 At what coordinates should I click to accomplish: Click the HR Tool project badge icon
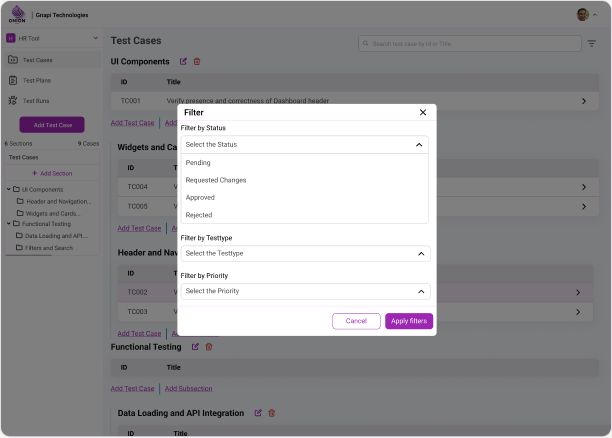tap(11, 38)
